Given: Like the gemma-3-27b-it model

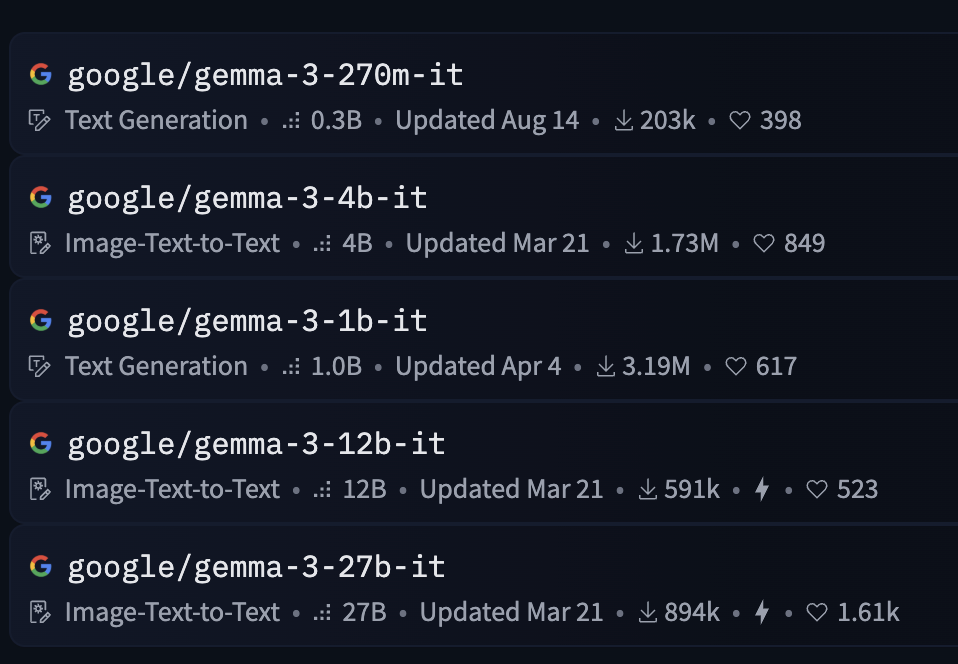Looking at the screenshot, I should point(817,612).
